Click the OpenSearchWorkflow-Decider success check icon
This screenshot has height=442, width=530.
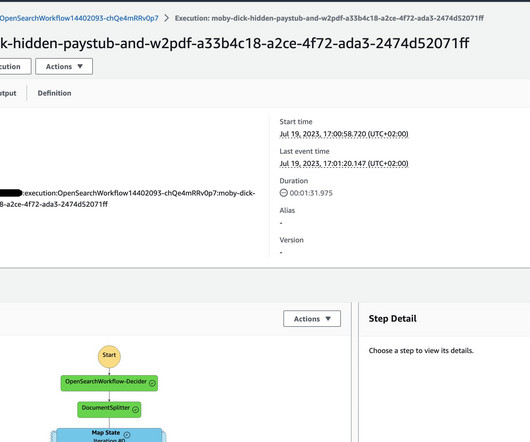pyautogui.click(x=152, y=383)
